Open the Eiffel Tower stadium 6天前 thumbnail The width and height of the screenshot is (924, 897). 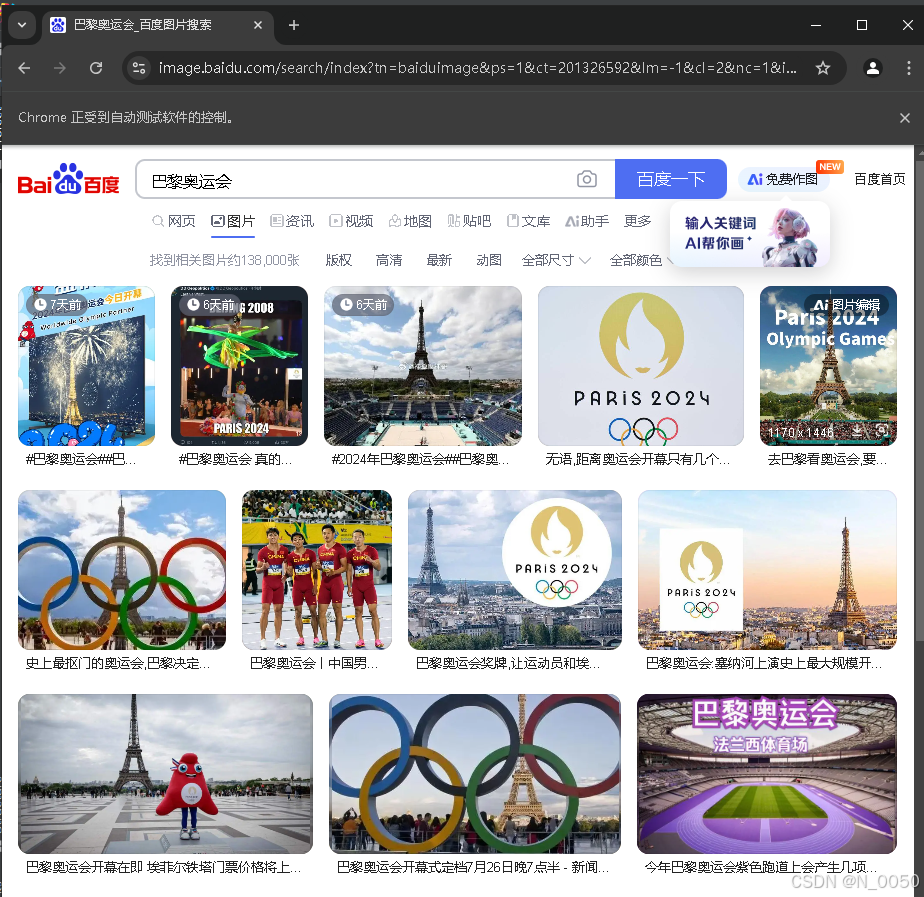423,366
